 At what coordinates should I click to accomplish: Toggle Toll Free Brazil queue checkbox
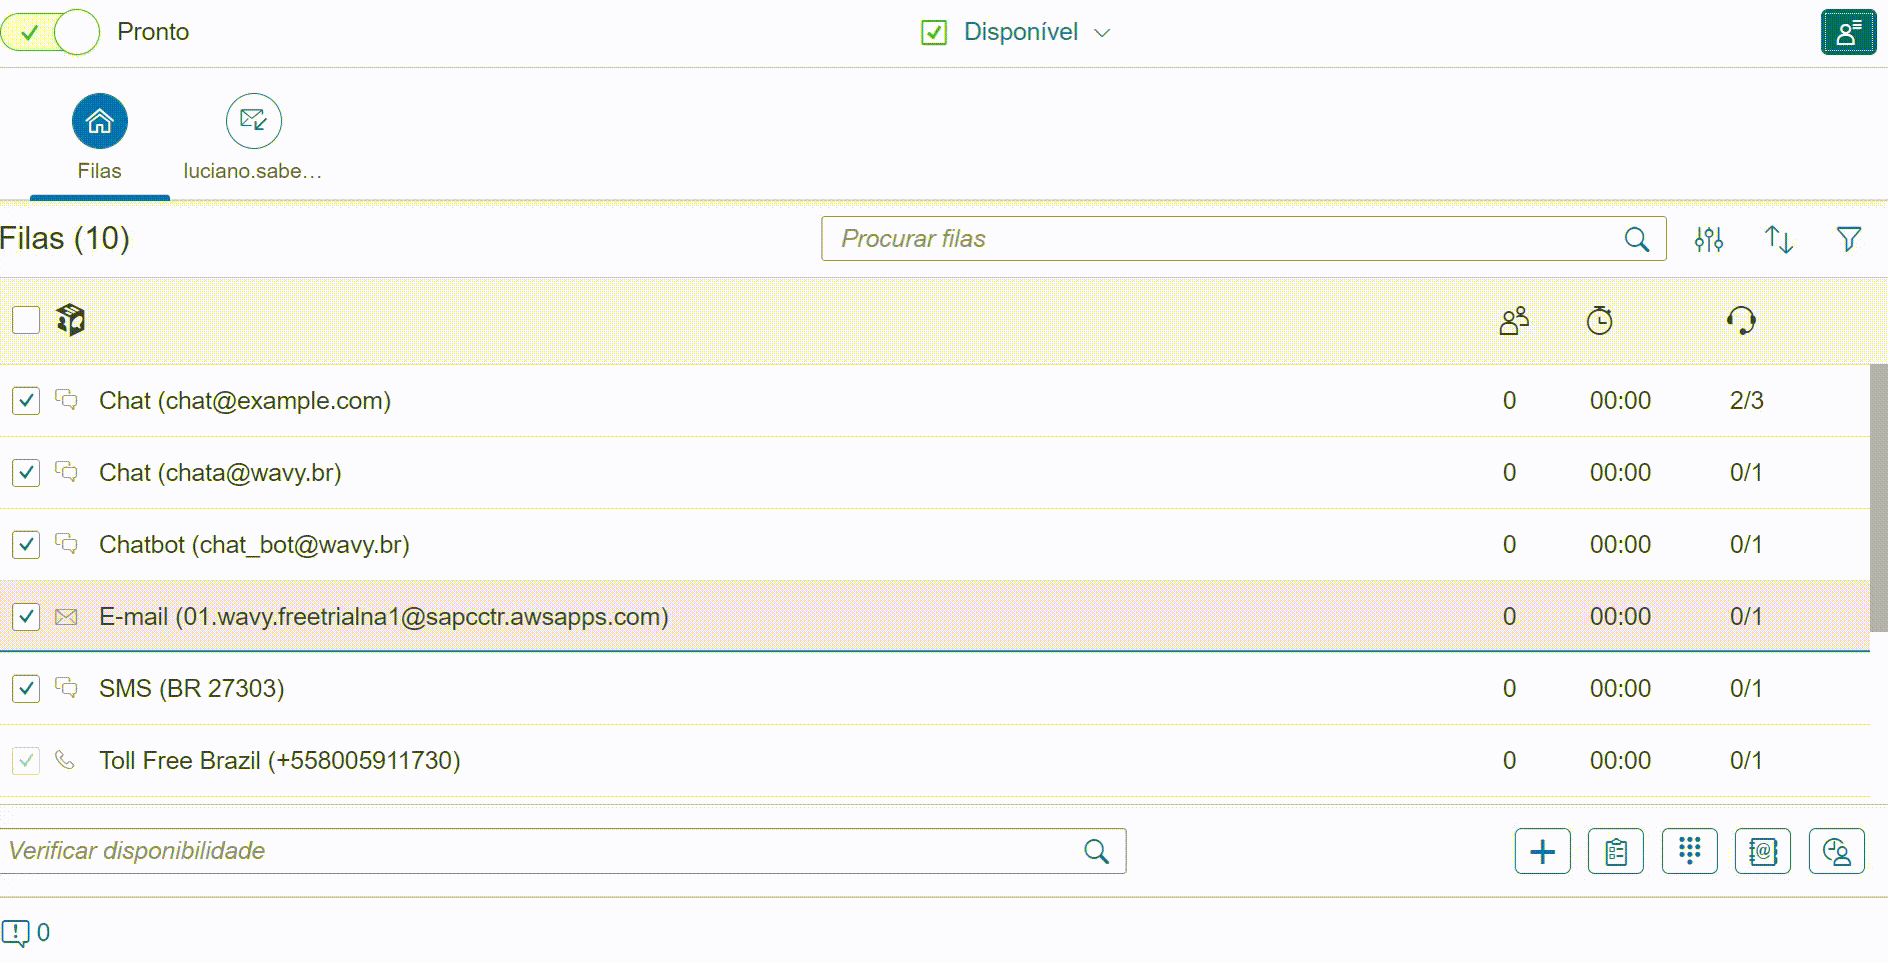pyautogui.click(x=26, y=761)
